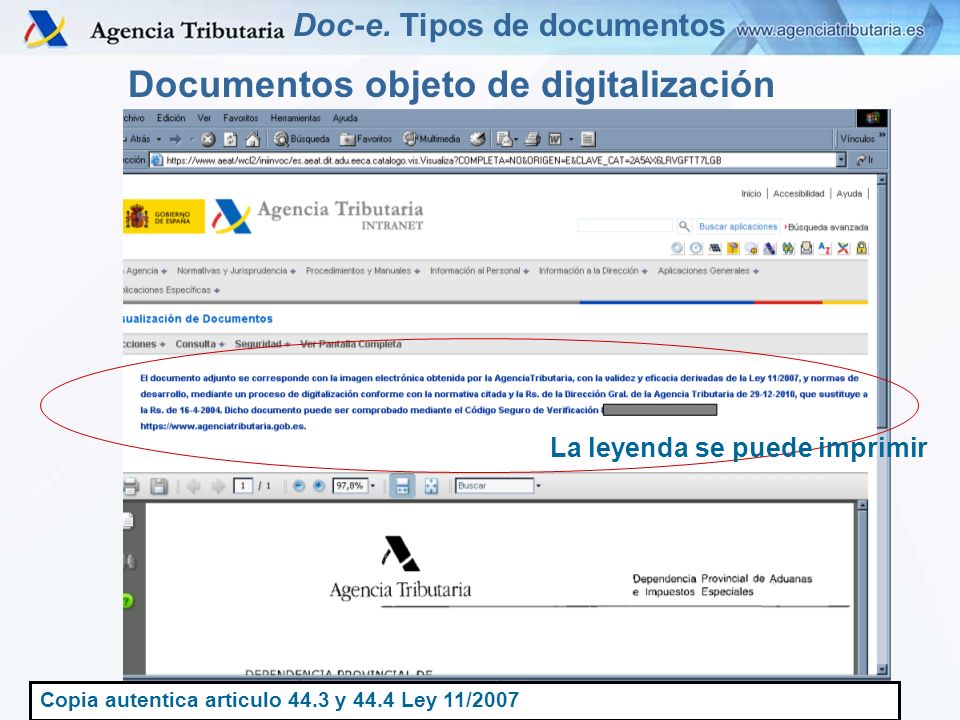
Task: Click the magnifying glass search icon
Action: point(684,227)
